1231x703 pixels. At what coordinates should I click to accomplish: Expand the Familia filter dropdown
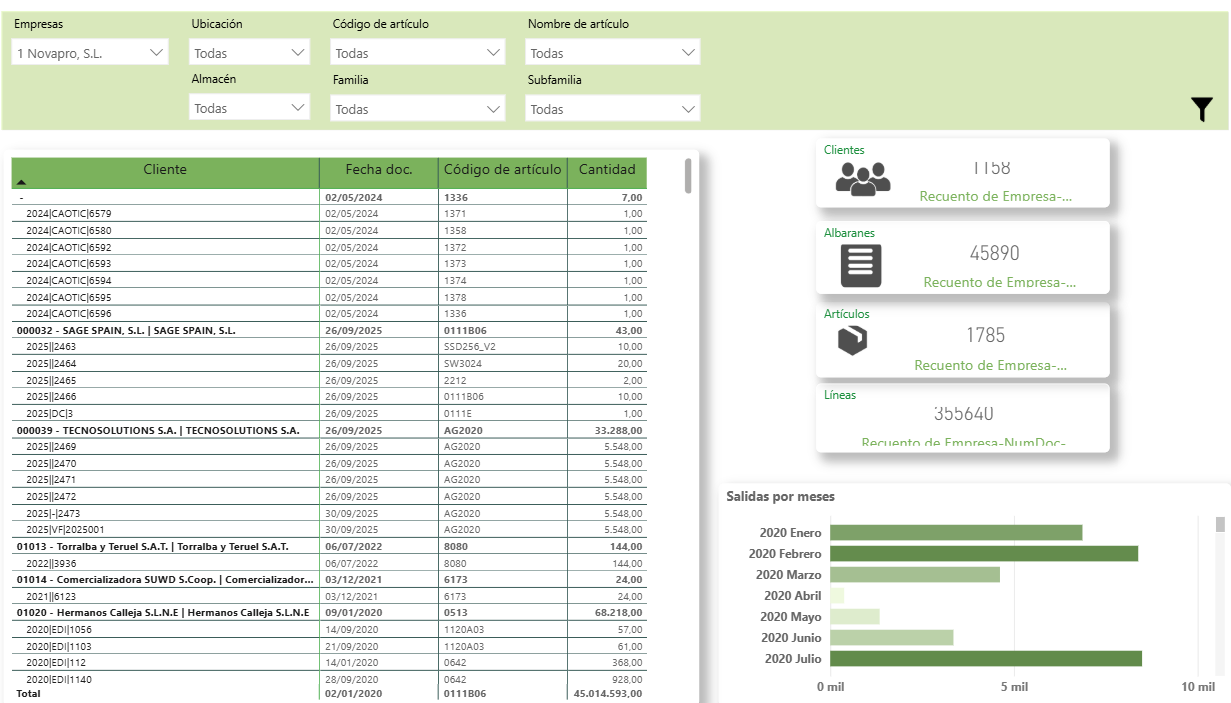point(418,109)
